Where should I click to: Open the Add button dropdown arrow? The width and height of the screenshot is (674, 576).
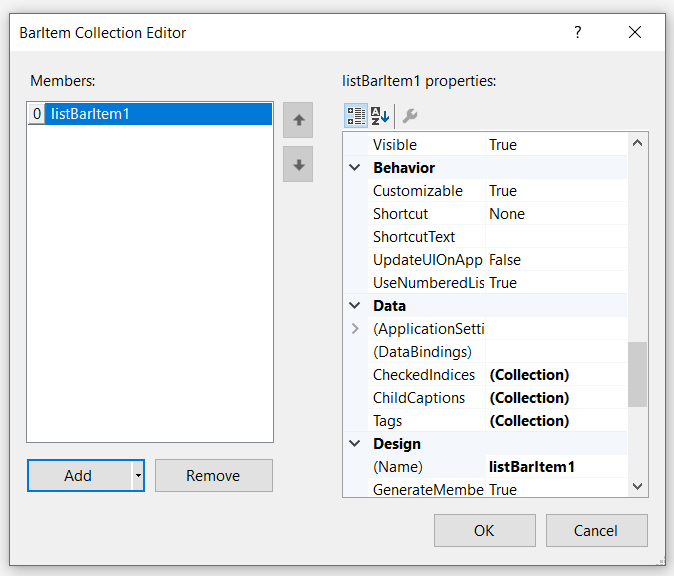pos(138,476)
